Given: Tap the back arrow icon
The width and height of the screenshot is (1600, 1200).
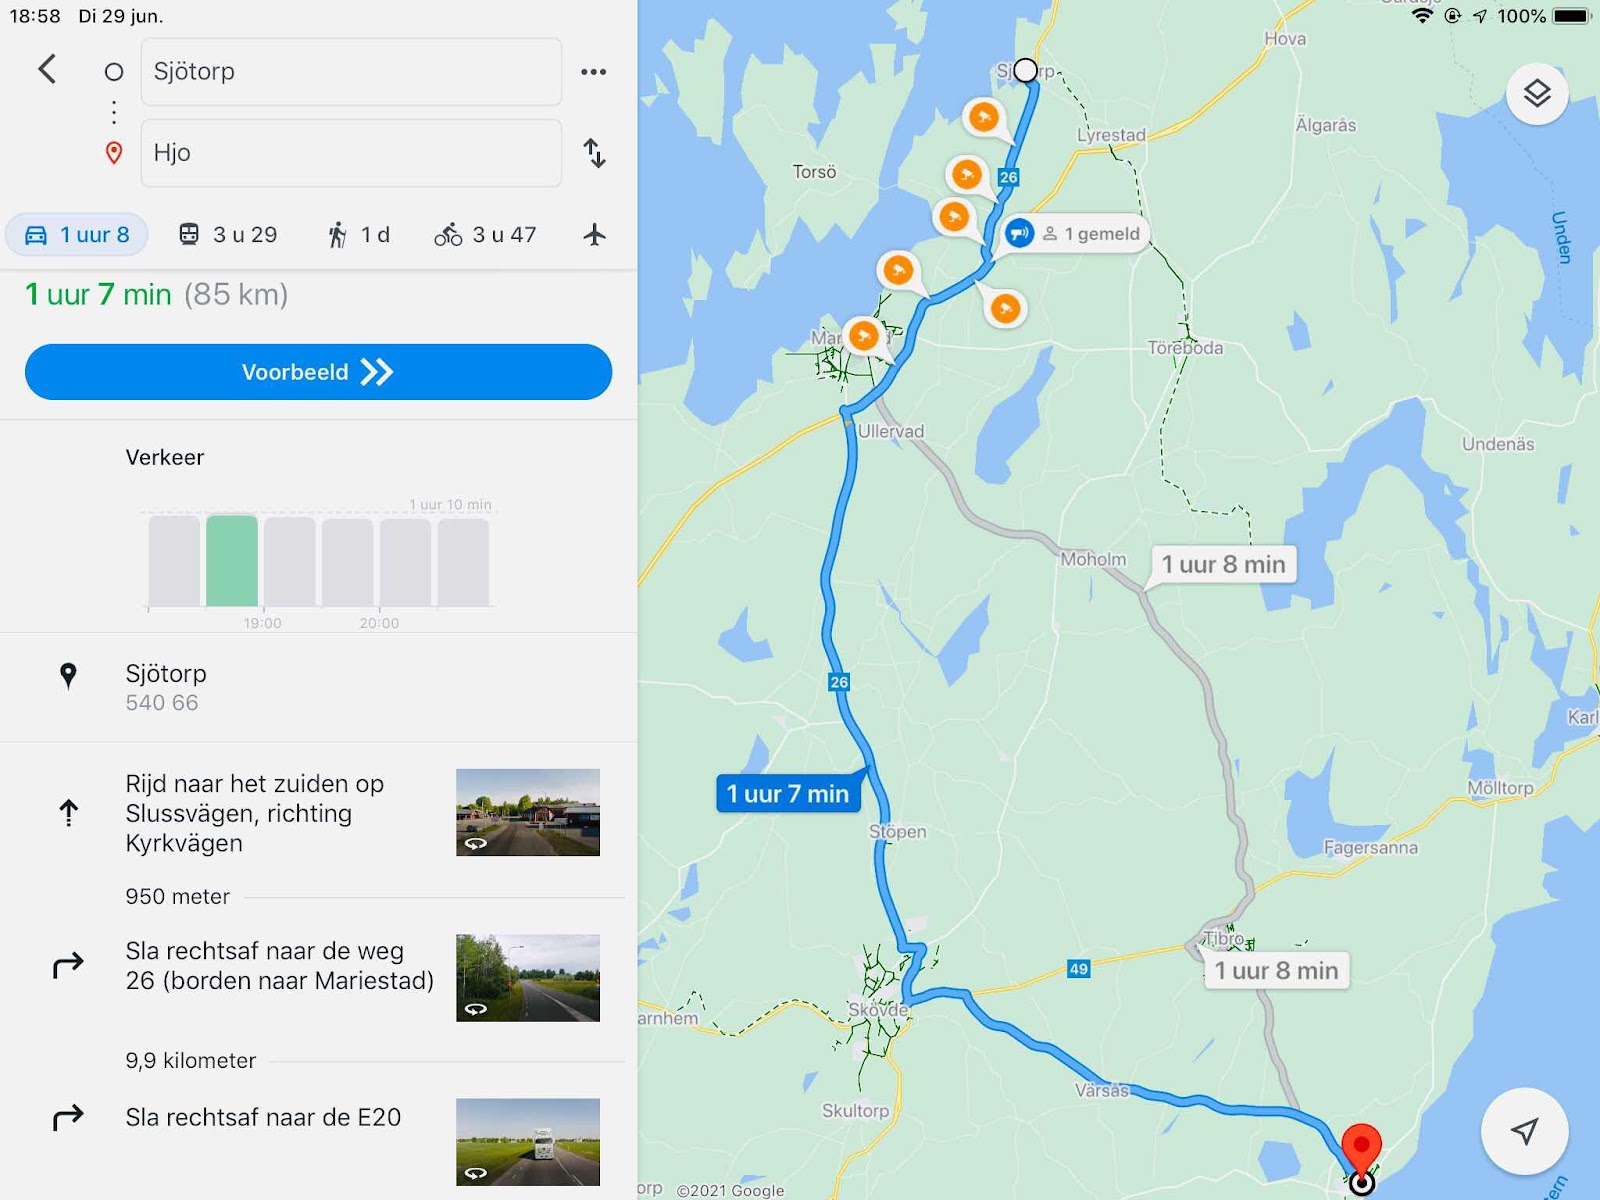Looking at the screenshot, I should (x=47, y=69).
